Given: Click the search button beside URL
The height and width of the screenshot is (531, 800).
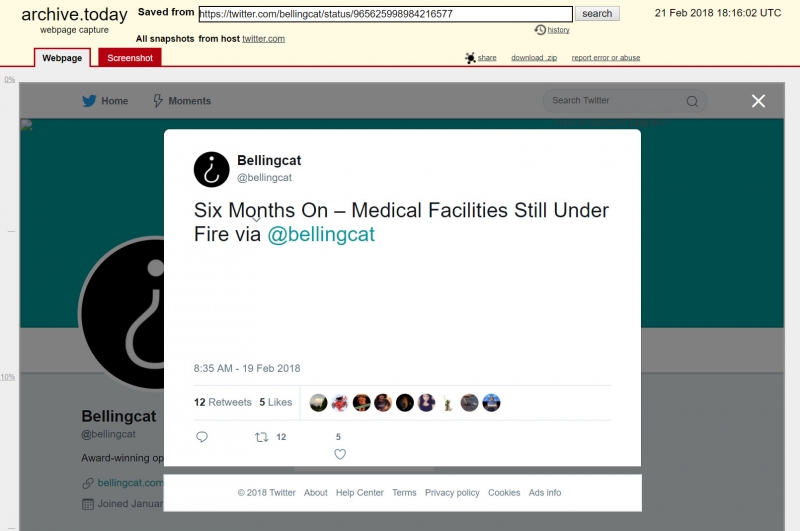Looking at the screenshot, I should [x=597, y=14].
